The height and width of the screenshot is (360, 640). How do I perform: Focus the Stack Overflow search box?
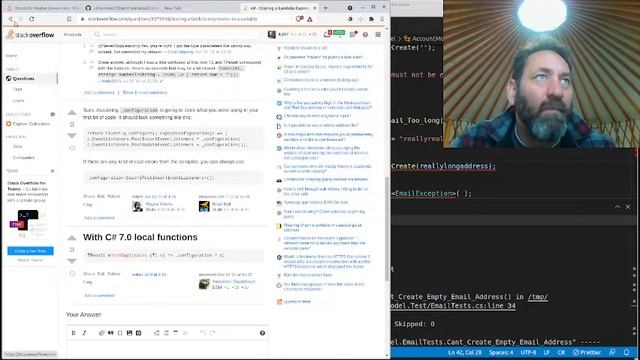[x=176, y=35]
